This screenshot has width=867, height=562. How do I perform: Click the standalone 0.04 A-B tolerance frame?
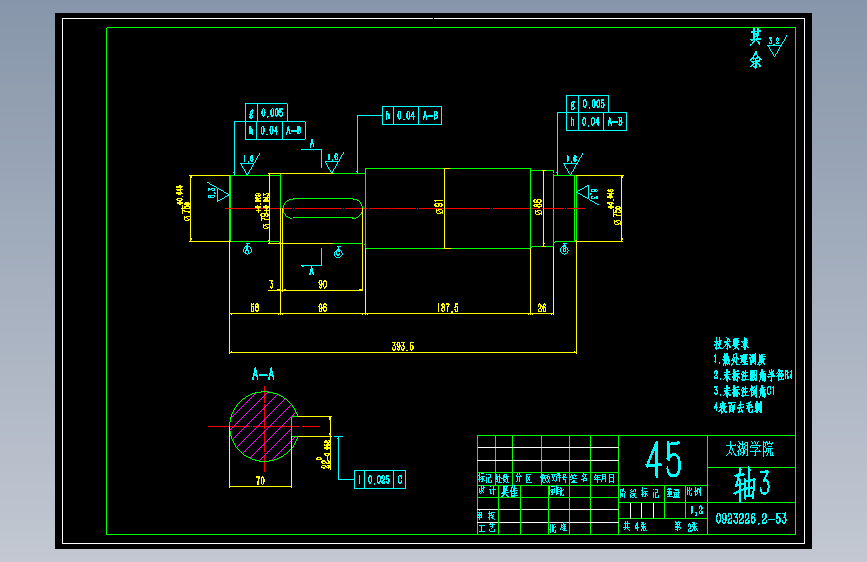[x=412, y=116]
